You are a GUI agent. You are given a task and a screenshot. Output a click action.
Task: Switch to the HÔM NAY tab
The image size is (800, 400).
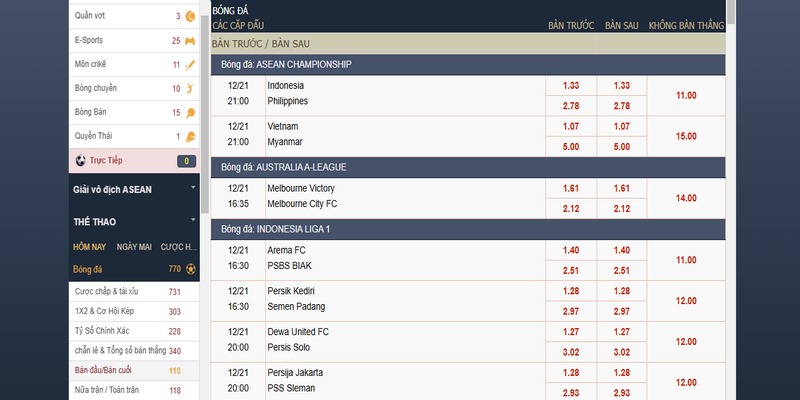point(89,246)
